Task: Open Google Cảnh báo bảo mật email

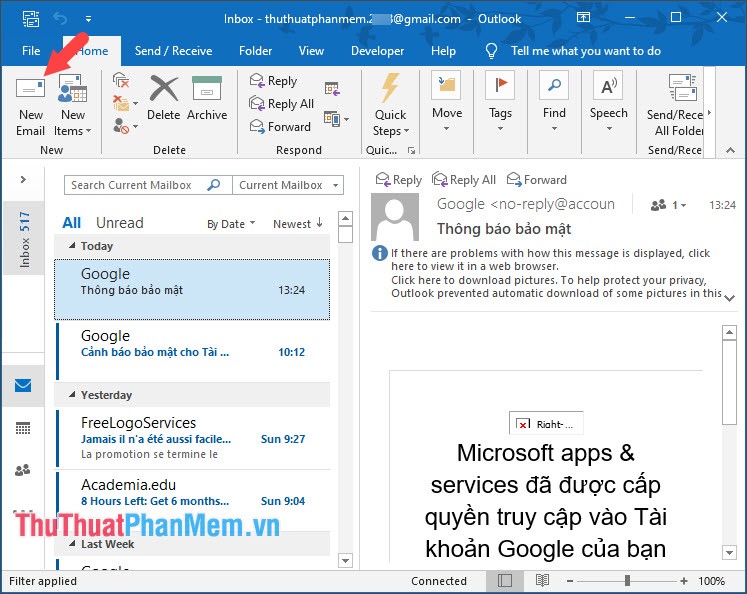Action: tap(193, 352)
